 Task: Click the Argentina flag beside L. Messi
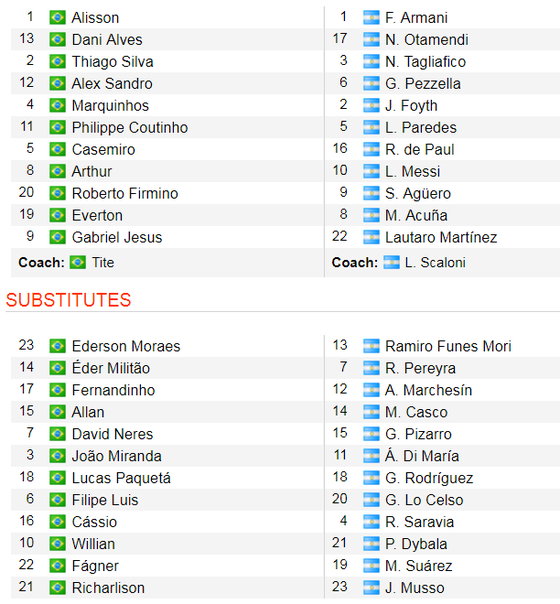tap(371, 171)
